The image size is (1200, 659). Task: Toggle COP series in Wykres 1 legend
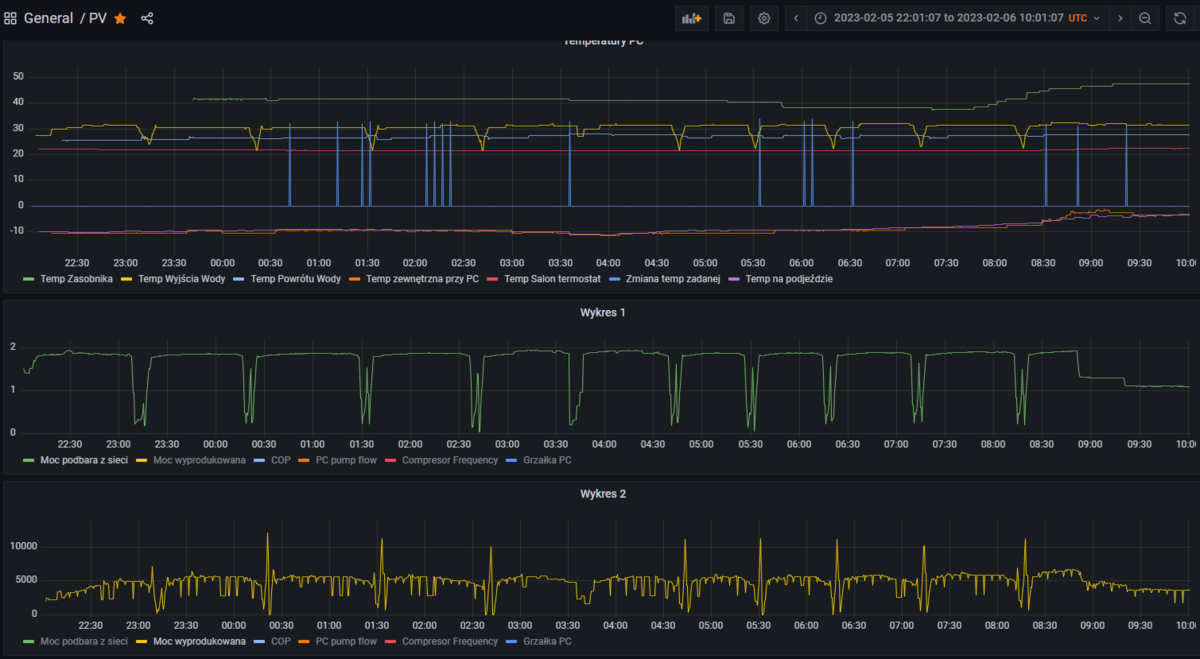click(279, 460)
